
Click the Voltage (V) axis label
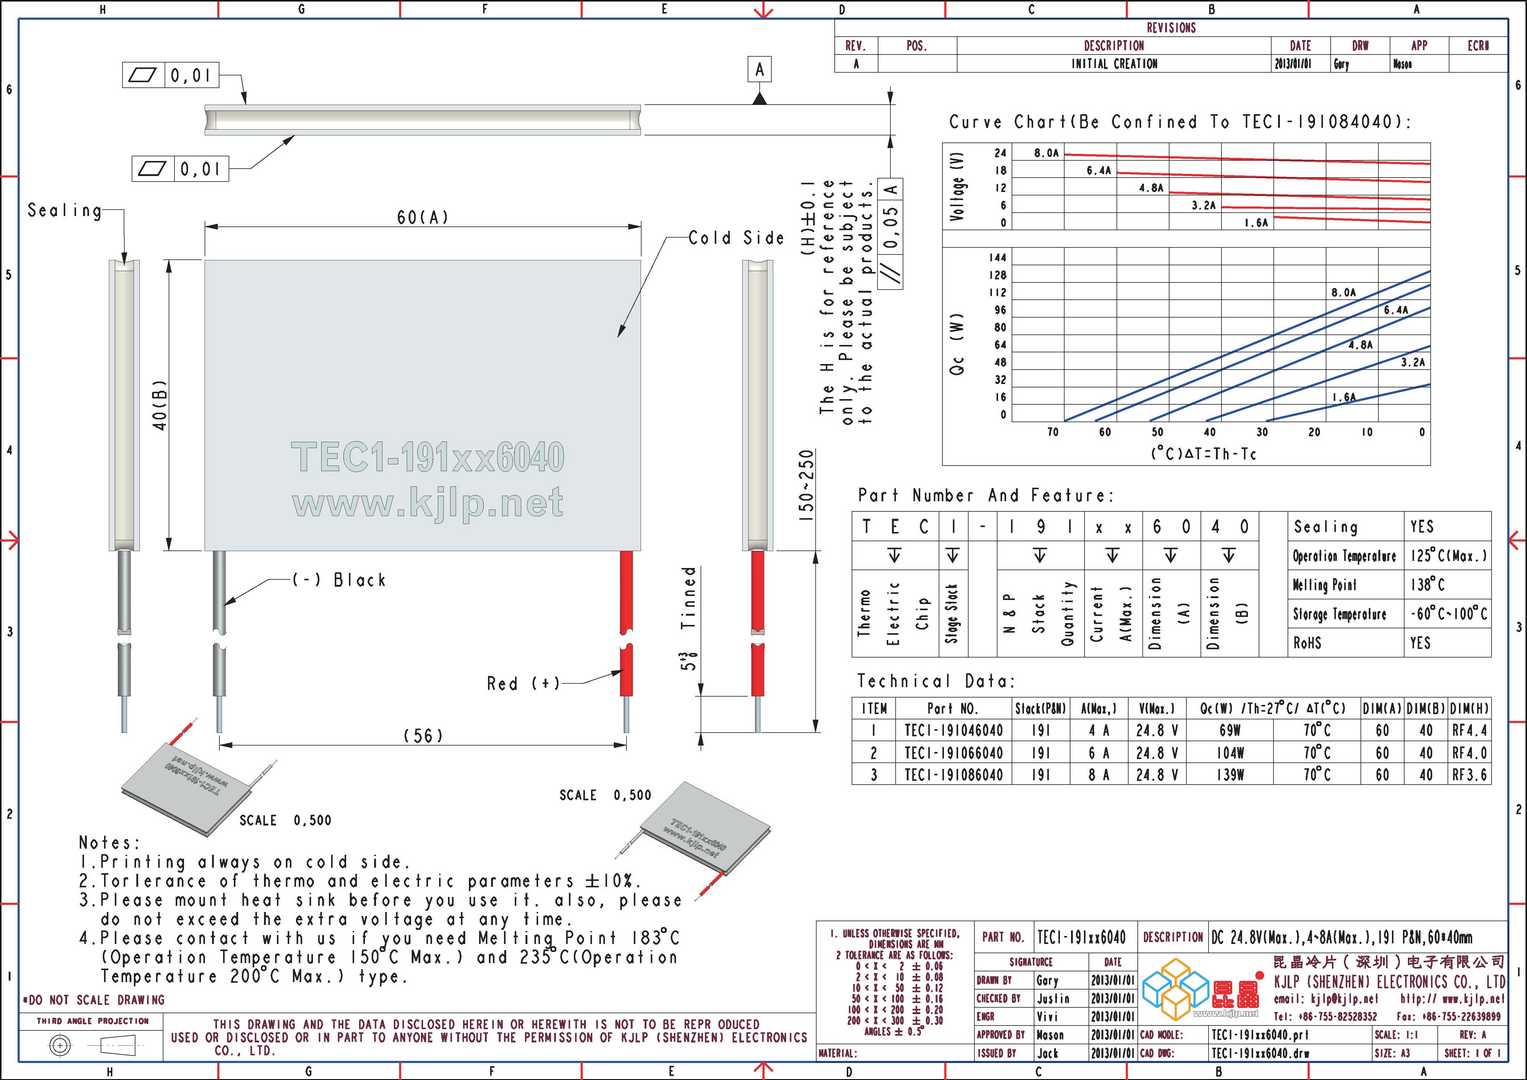958,187
